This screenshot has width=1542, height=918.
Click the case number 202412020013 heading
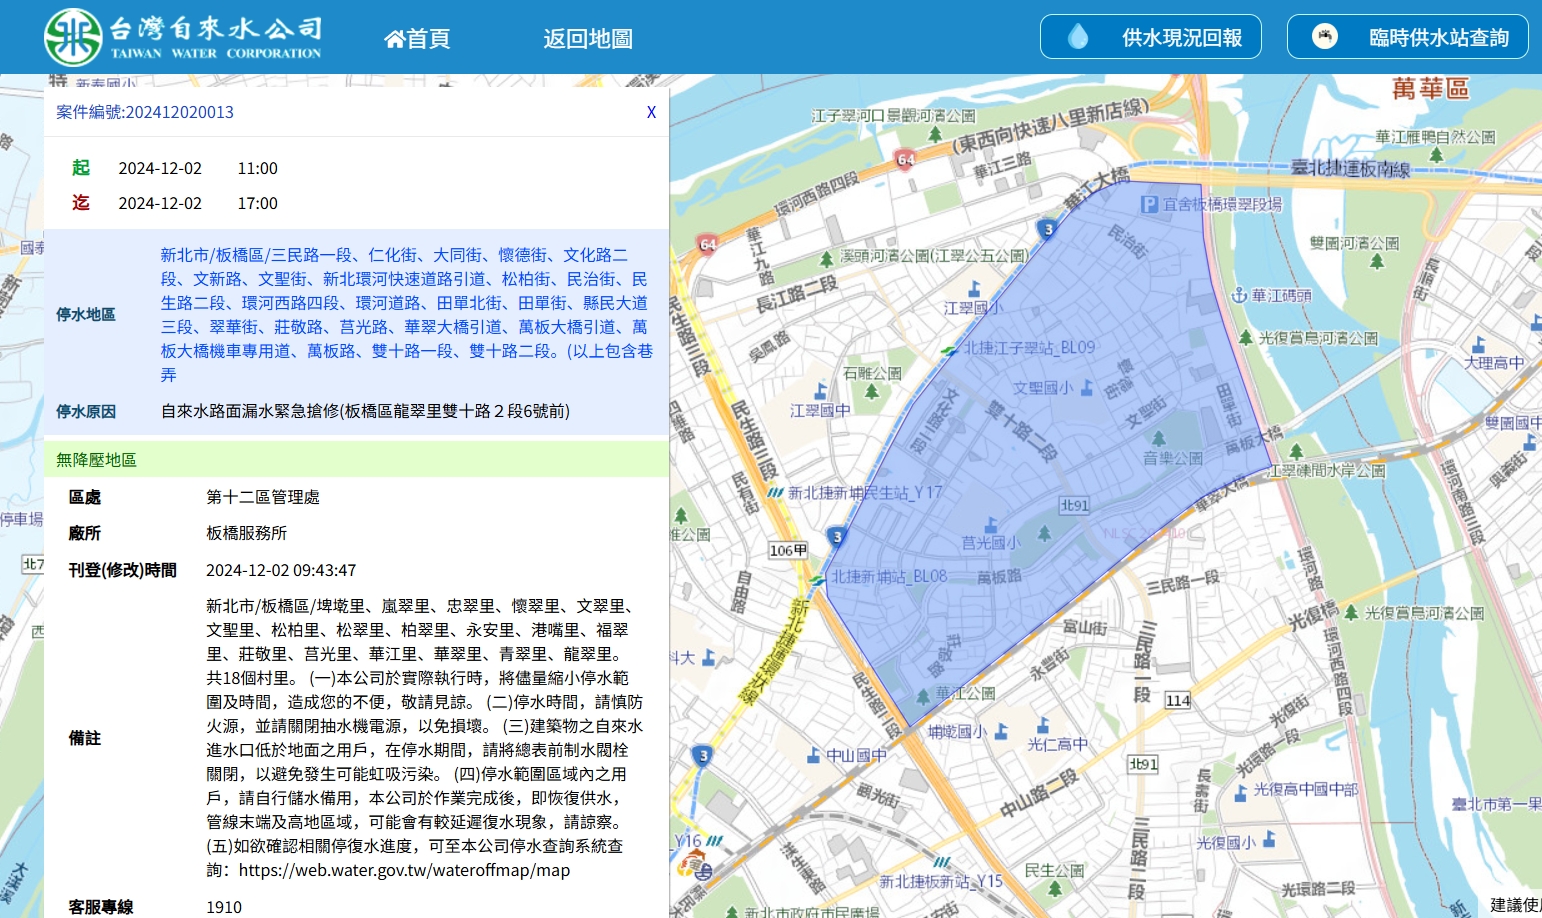pos(145,112)
